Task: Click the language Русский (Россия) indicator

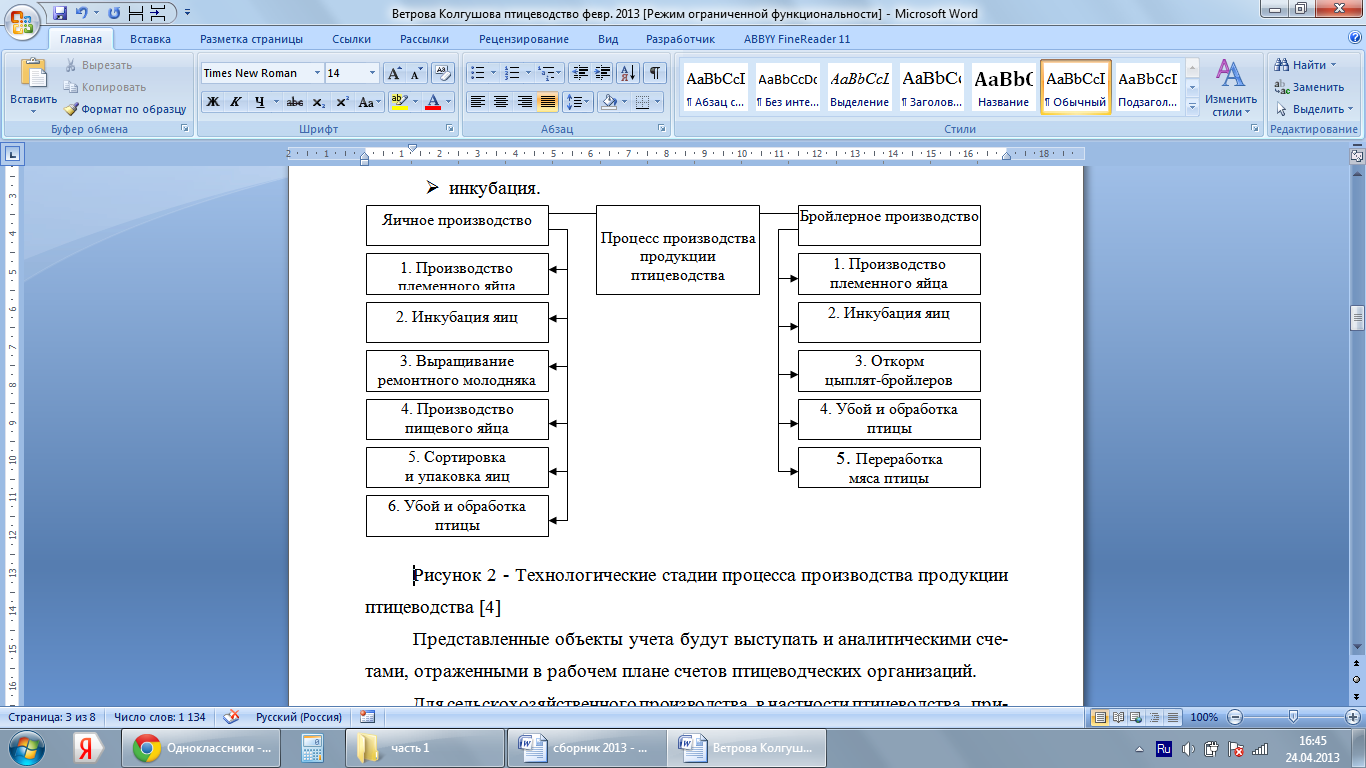Action: [x=299, y=717]
